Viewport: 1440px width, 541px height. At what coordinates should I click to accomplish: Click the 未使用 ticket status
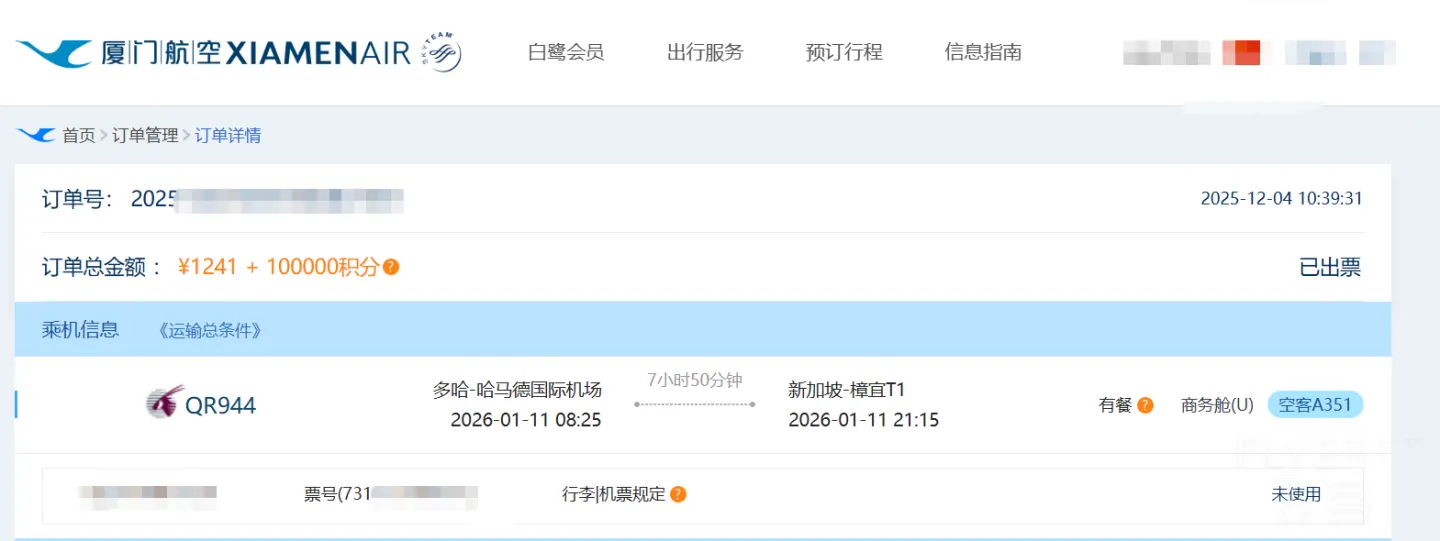tap(1296, 494)
